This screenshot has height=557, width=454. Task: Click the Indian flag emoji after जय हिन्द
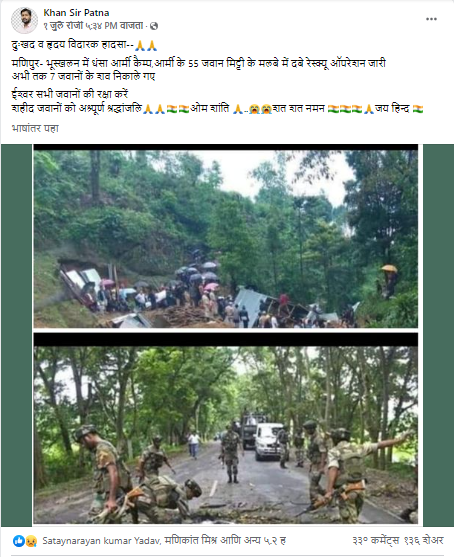(x=418, y=109)
